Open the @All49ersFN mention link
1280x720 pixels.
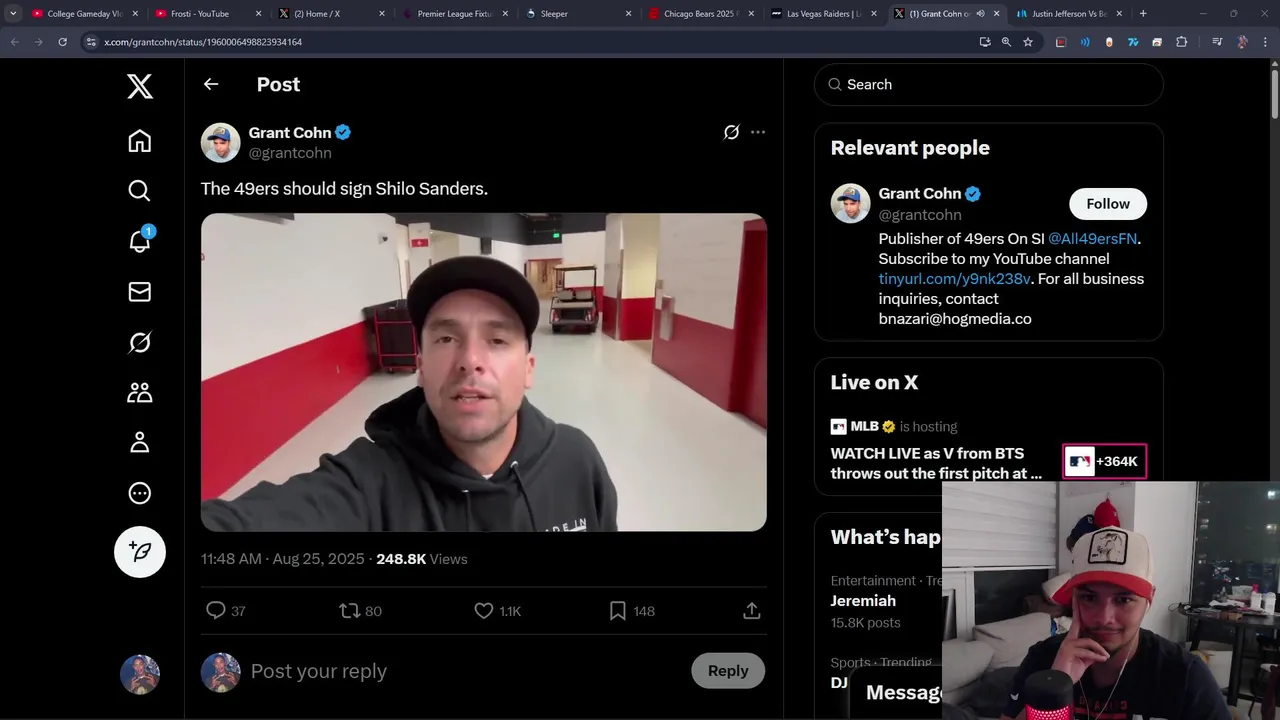click(1092, 239)
